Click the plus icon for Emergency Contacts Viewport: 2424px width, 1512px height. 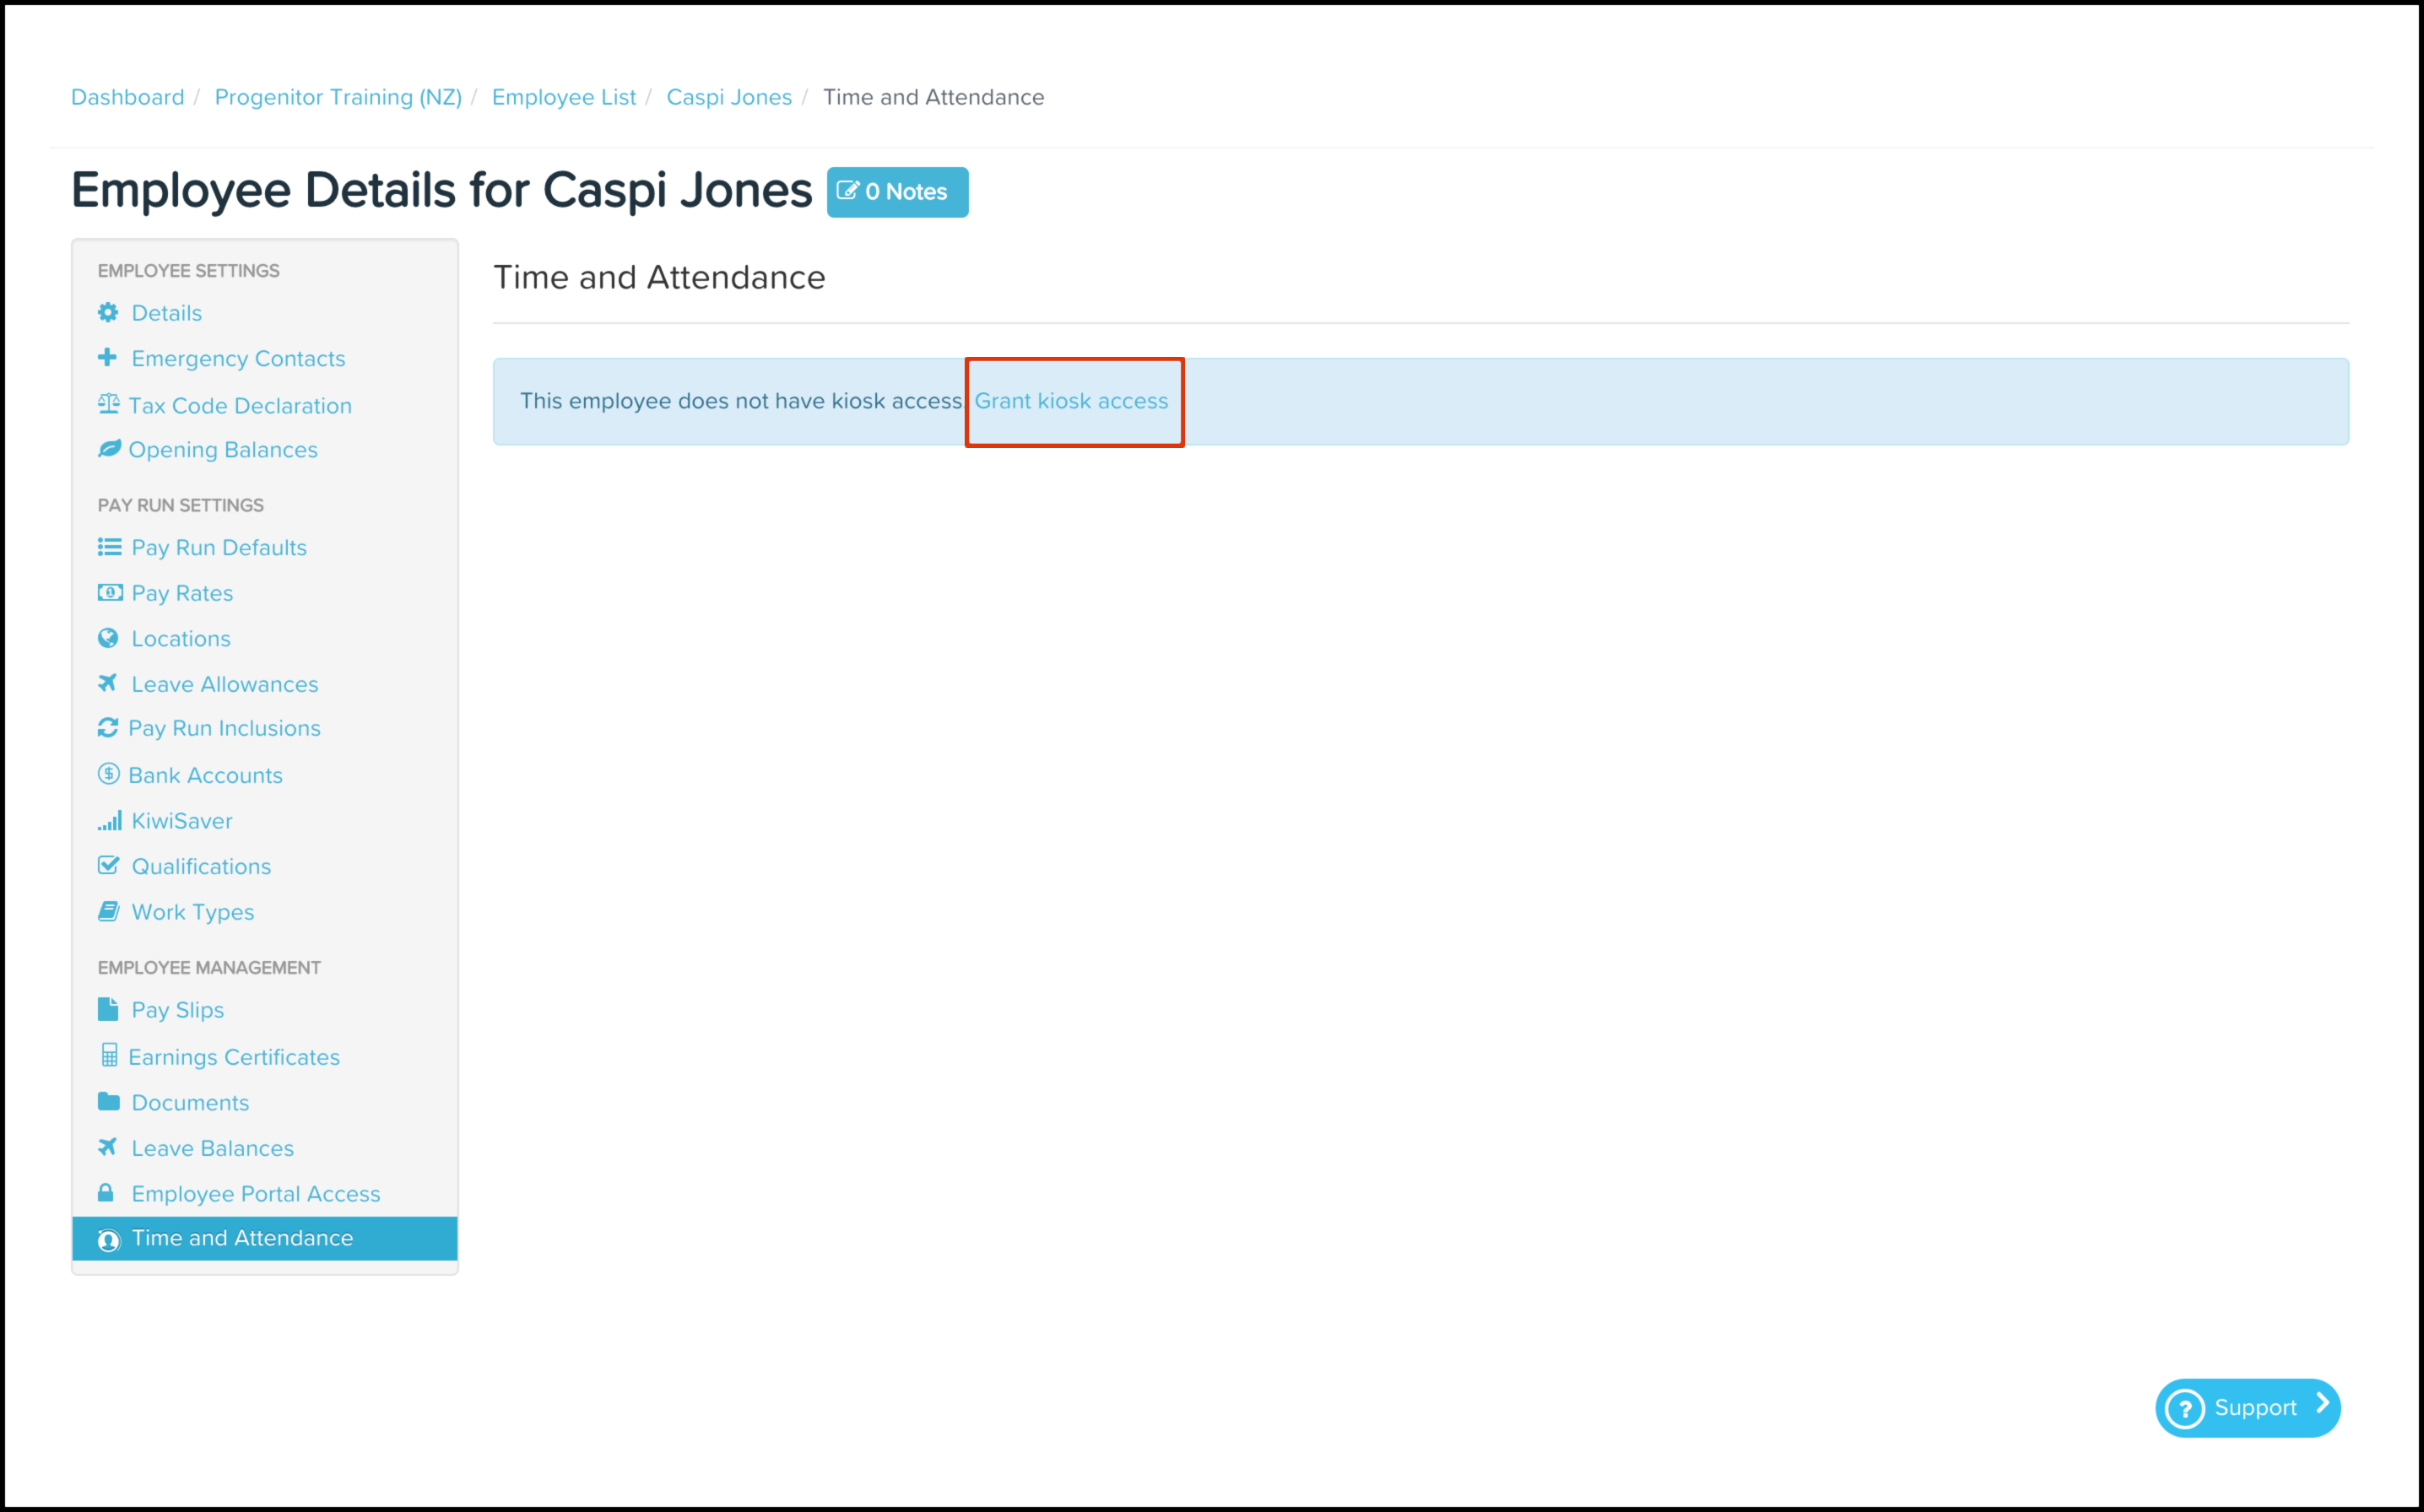(108, 358)
